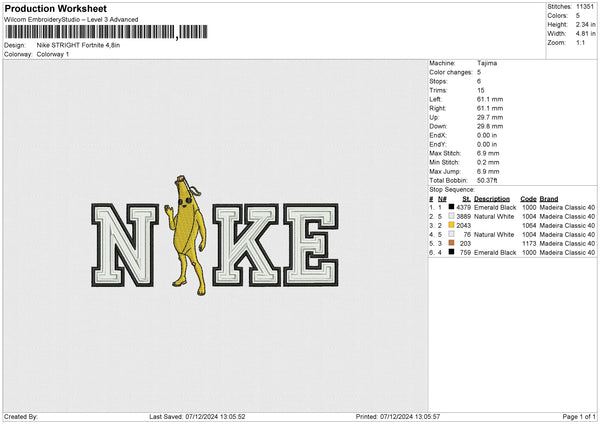This screenshot has width=600, height=424.
Task: Click the Down value '29.8 mm'
Action: coord(490,126)
